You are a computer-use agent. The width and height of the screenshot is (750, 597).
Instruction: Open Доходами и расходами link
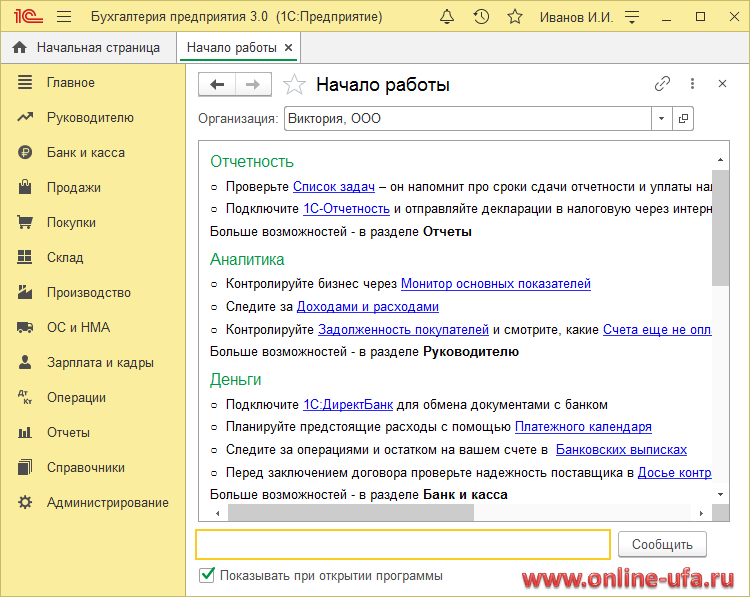point(367,306)
